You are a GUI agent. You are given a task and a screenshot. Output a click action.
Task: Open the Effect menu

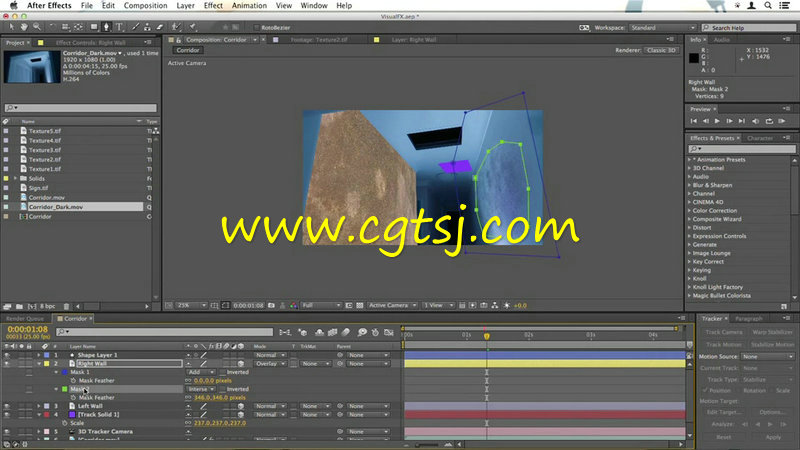[213, 6]
